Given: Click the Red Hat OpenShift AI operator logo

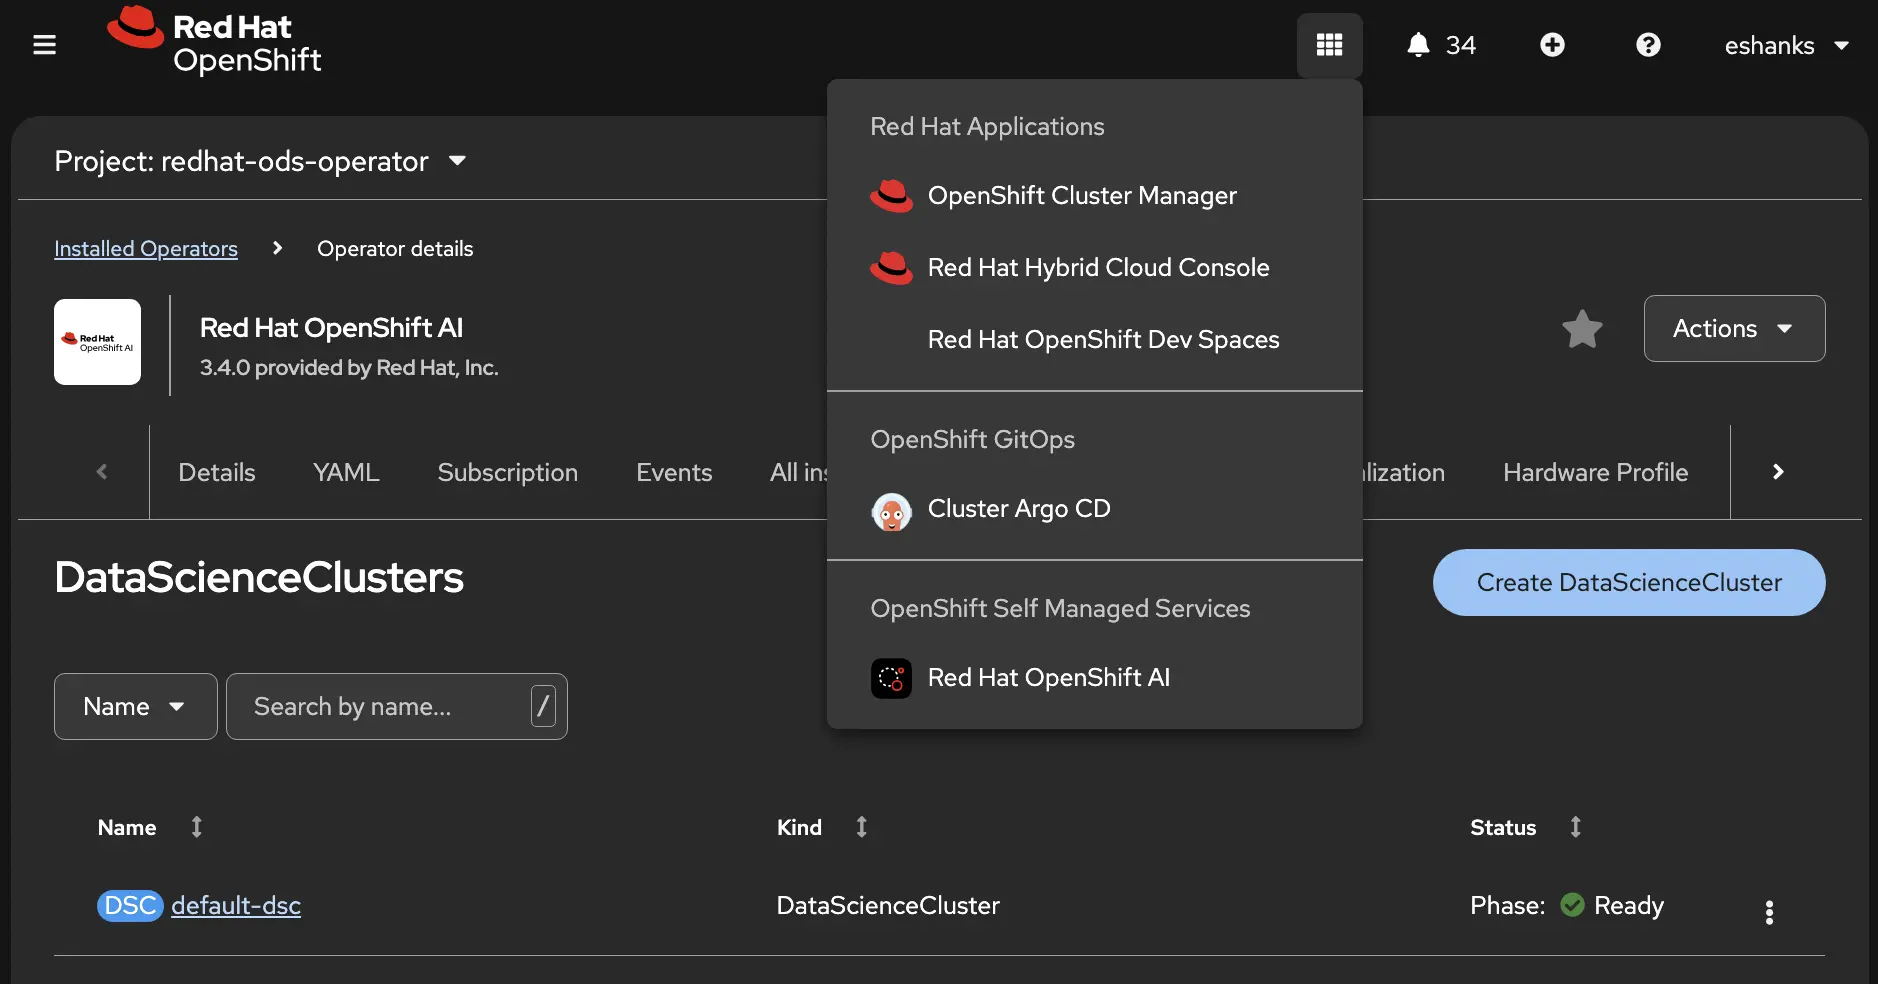Looking at the screenshot, I should (97, 342).
